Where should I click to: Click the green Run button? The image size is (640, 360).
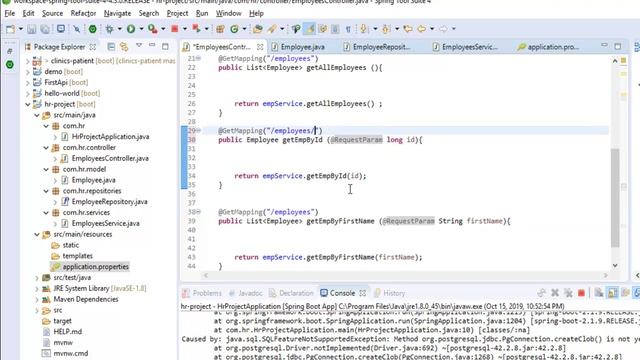point(131,29)
